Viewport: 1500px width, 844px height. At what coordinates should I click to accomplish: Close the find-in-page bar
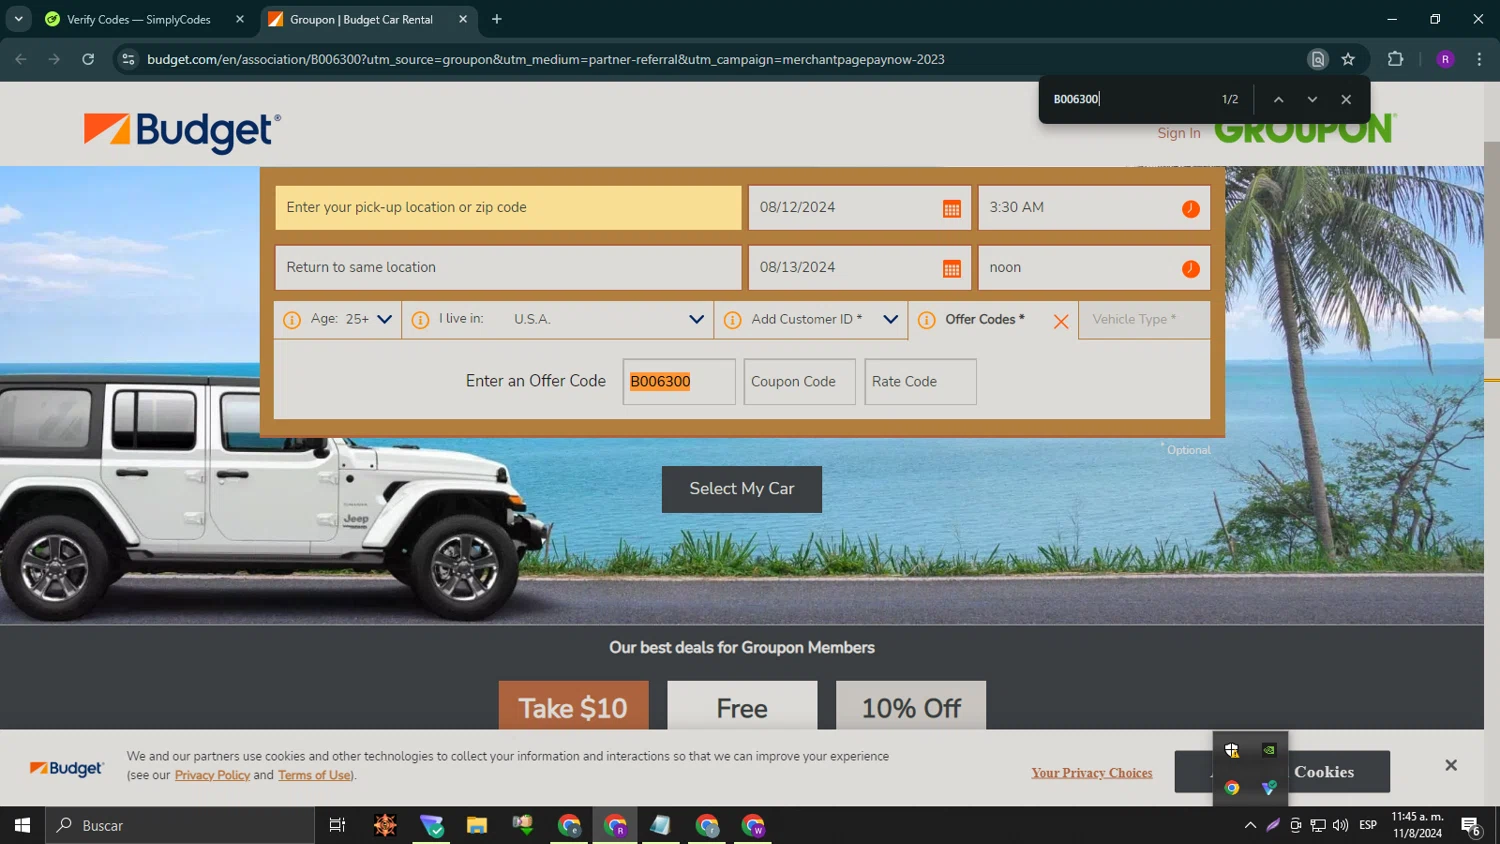click(1346, 99)
